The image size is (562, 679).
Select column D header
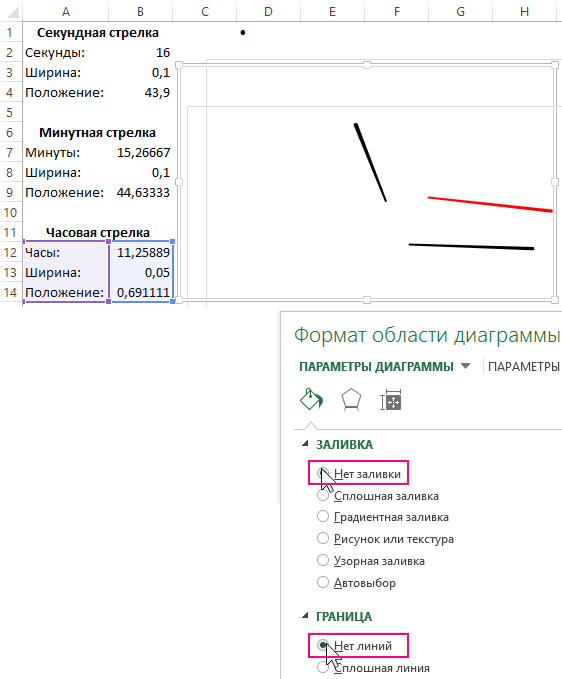coord(268,11)
